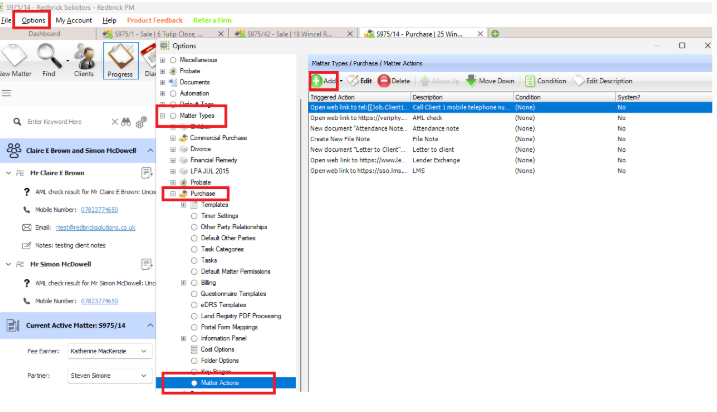Click the New Matter toolbar icon
Screen dimensions: 717x412
14,56
